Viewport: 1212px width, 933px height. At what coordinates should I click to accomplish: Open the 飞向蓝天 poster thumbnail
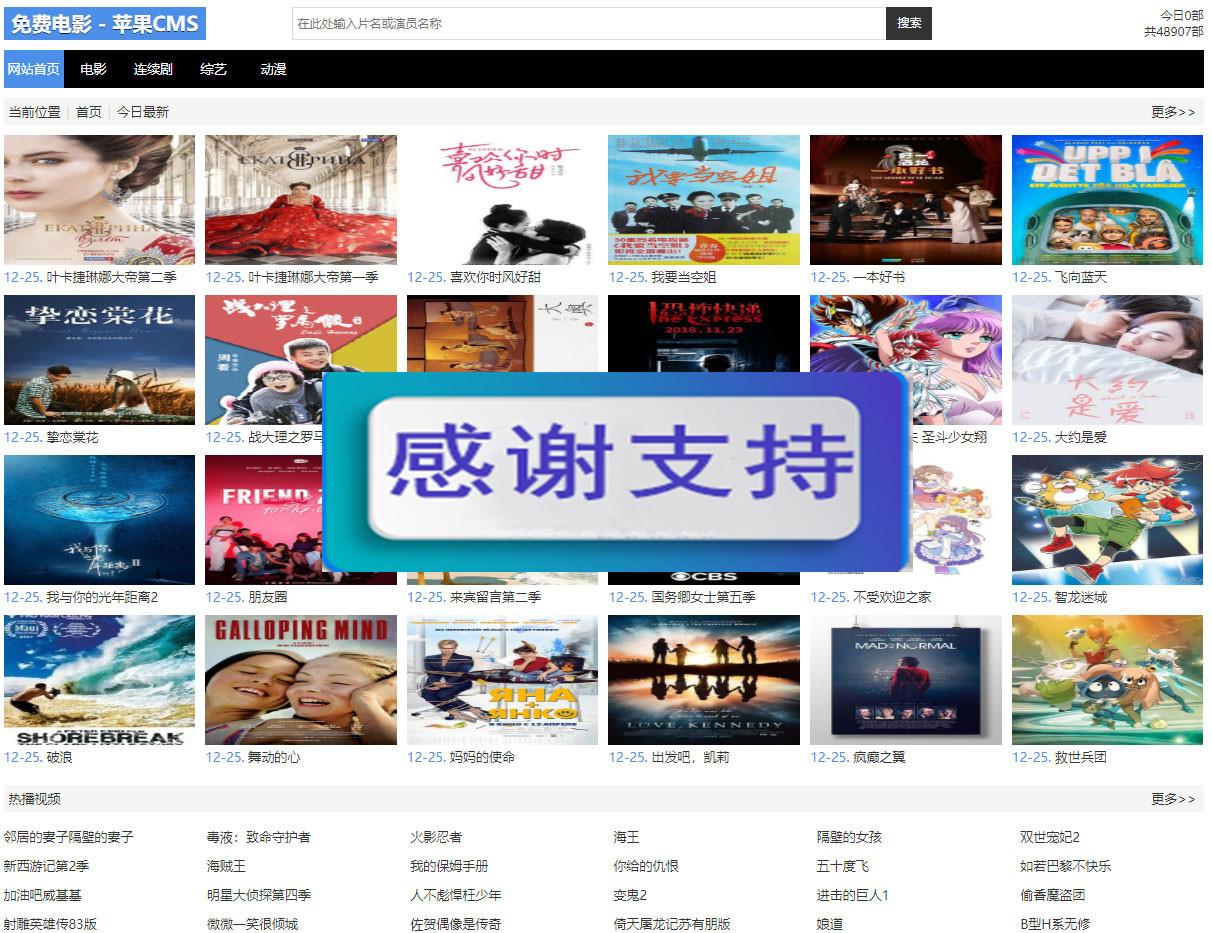click(1108, 200)
